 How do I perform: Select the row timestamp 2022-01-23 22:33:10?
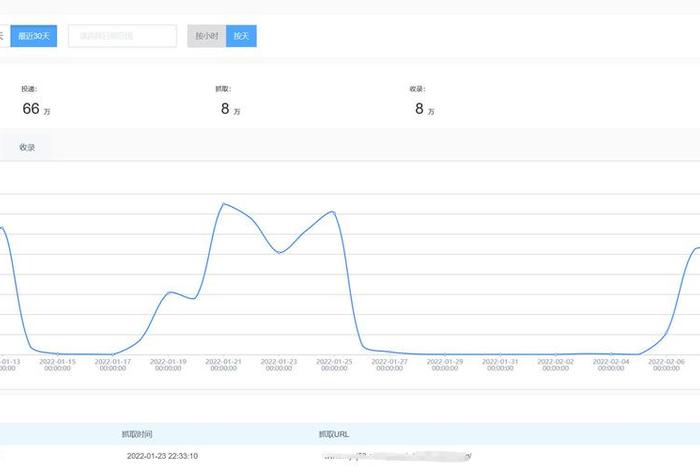pos(162,456)
